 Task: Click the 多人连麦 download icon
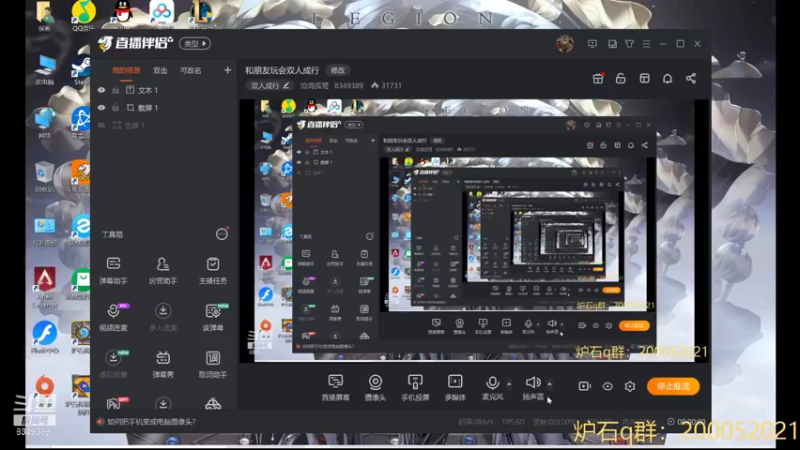click(163, 311)
